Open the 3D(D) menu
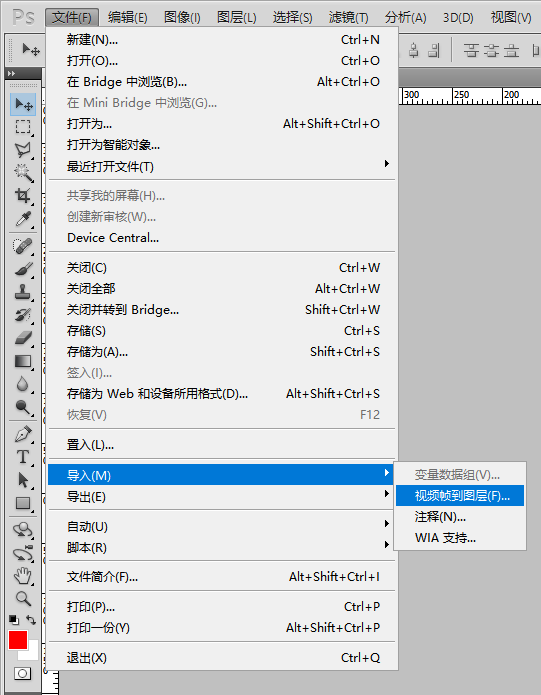Viewport: 541px width, 695px height. (458, 17)
